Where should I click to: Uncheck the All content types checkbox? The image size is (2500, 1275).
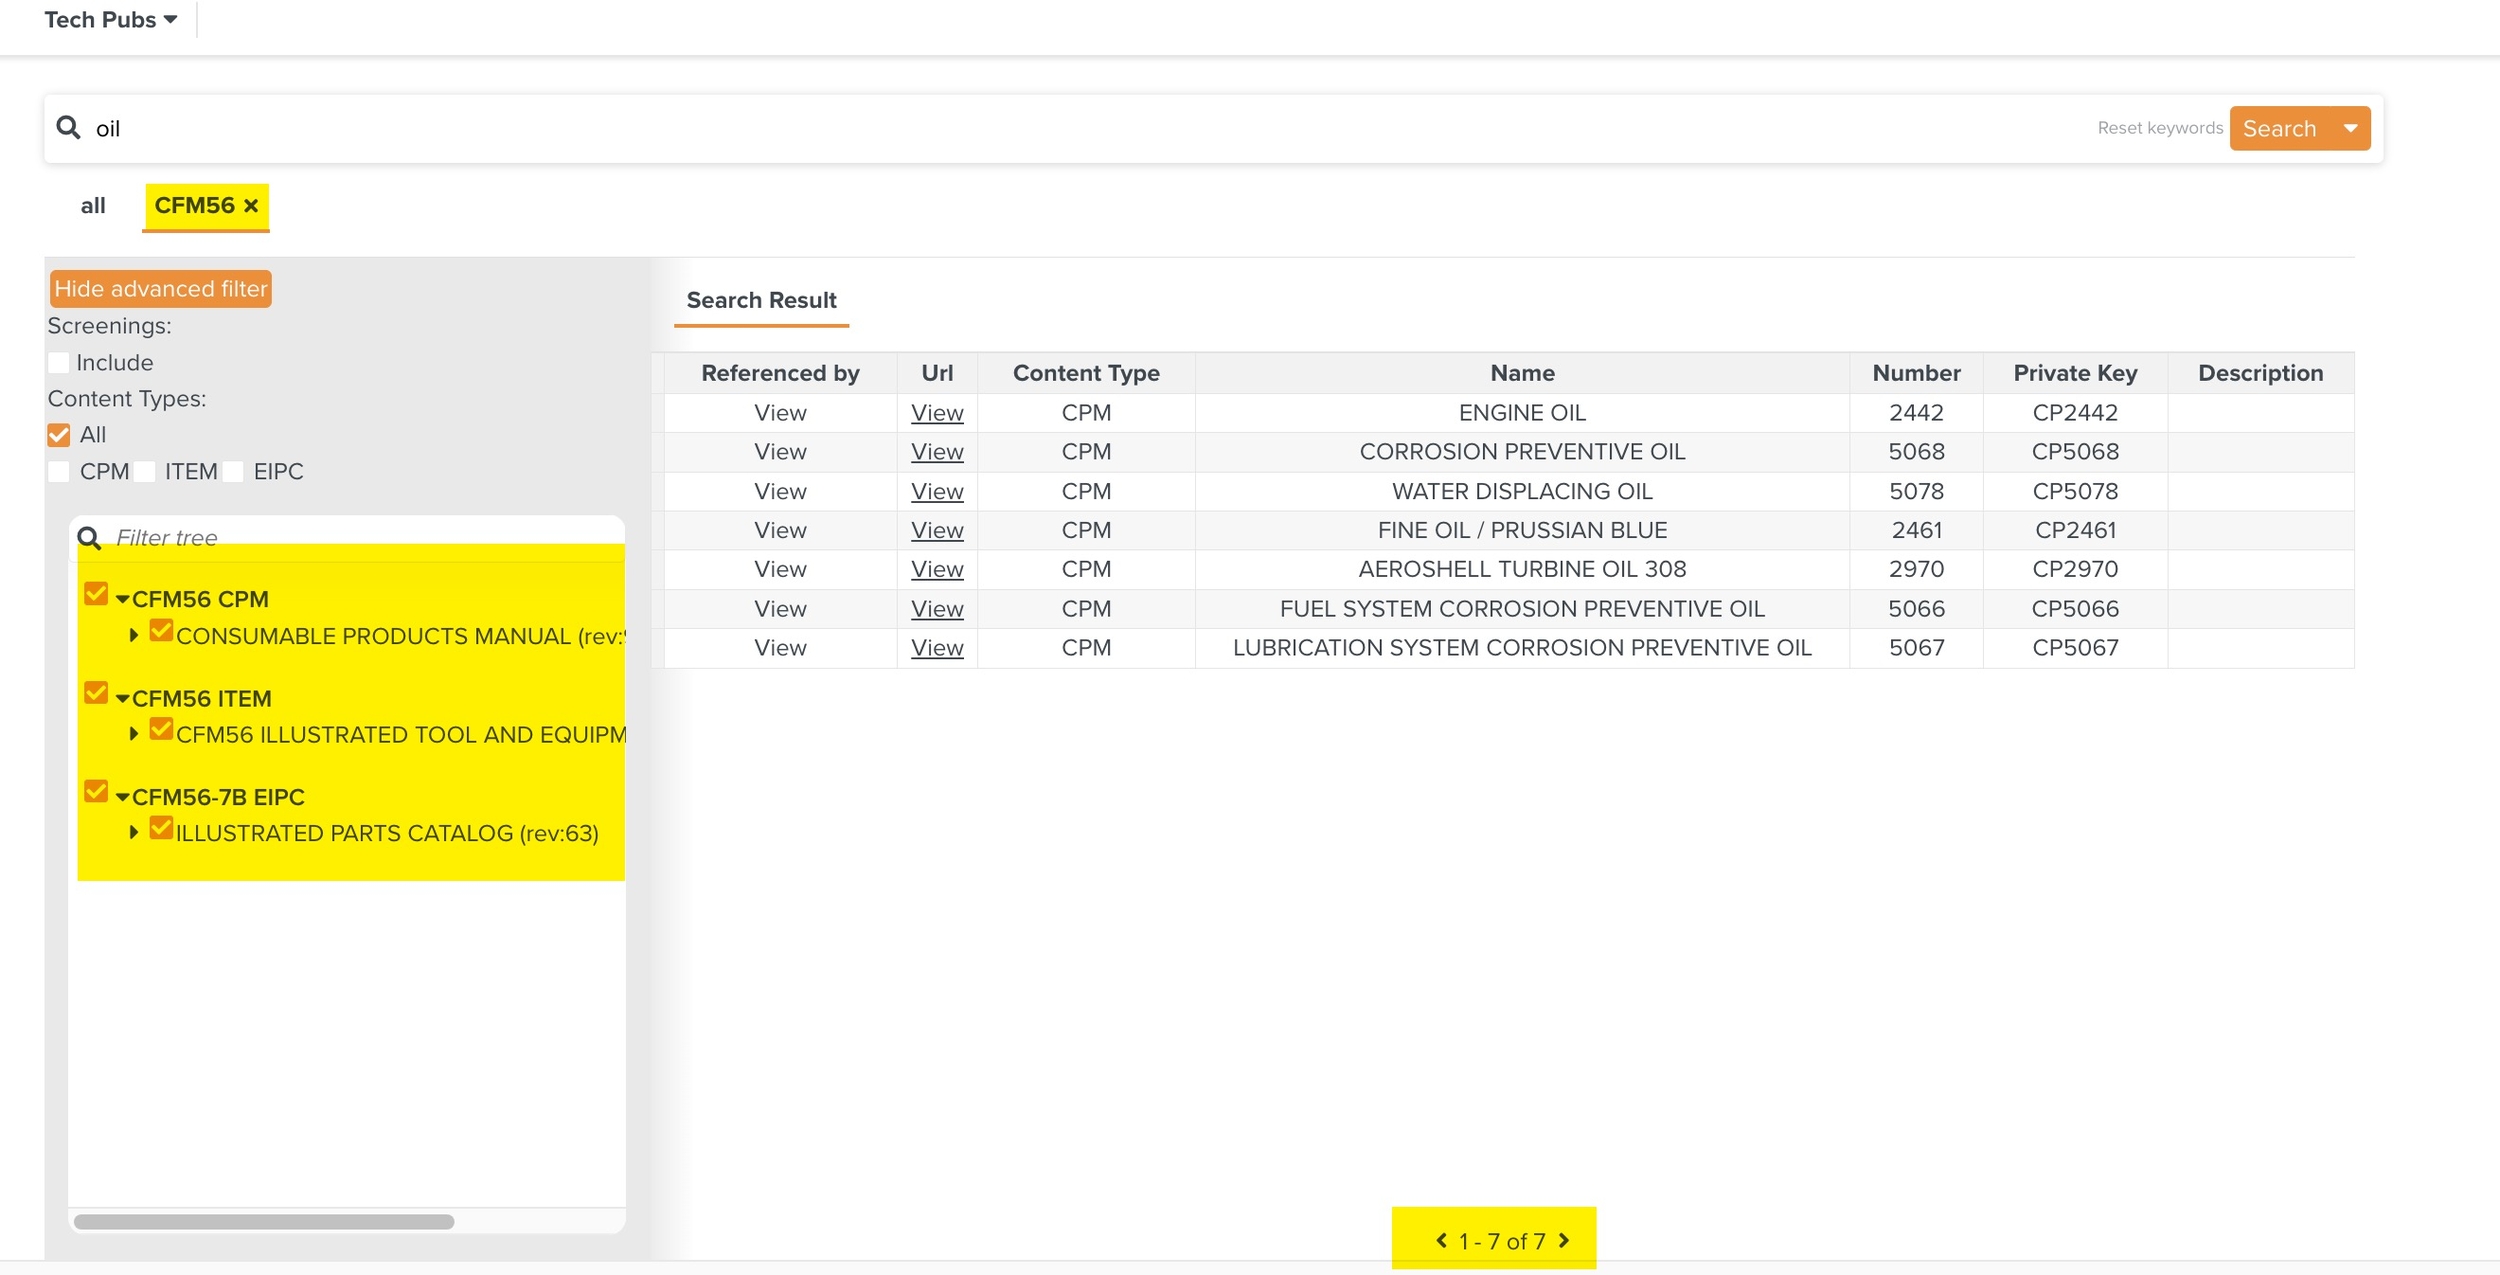(x=59, y=434)
